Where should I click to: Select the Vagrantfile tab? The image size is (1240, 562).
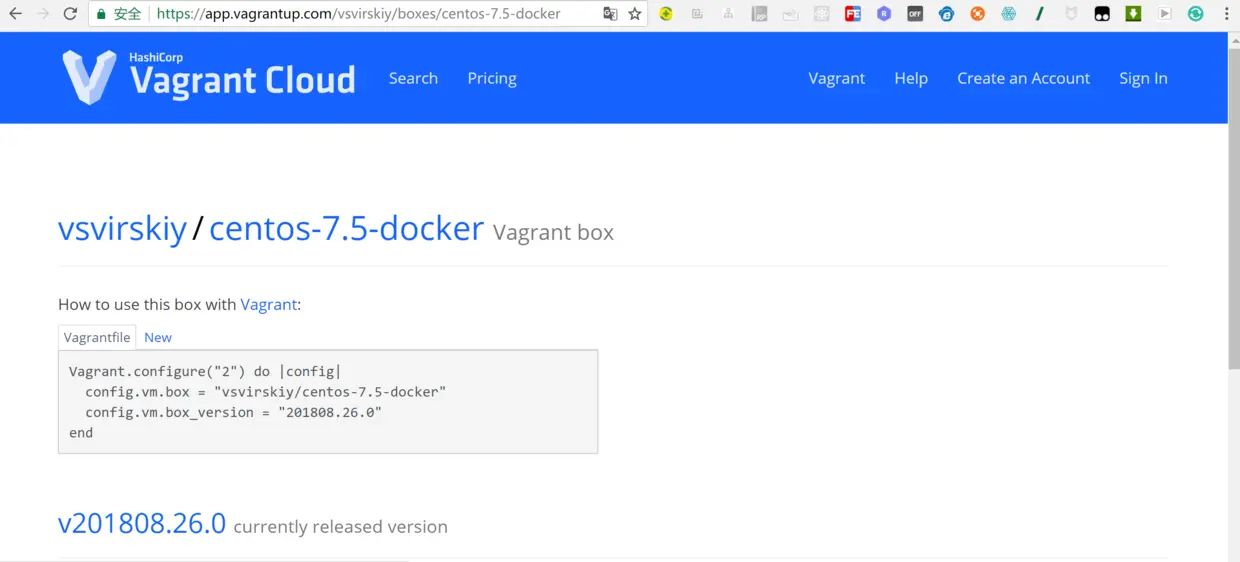tap(97, 337)
